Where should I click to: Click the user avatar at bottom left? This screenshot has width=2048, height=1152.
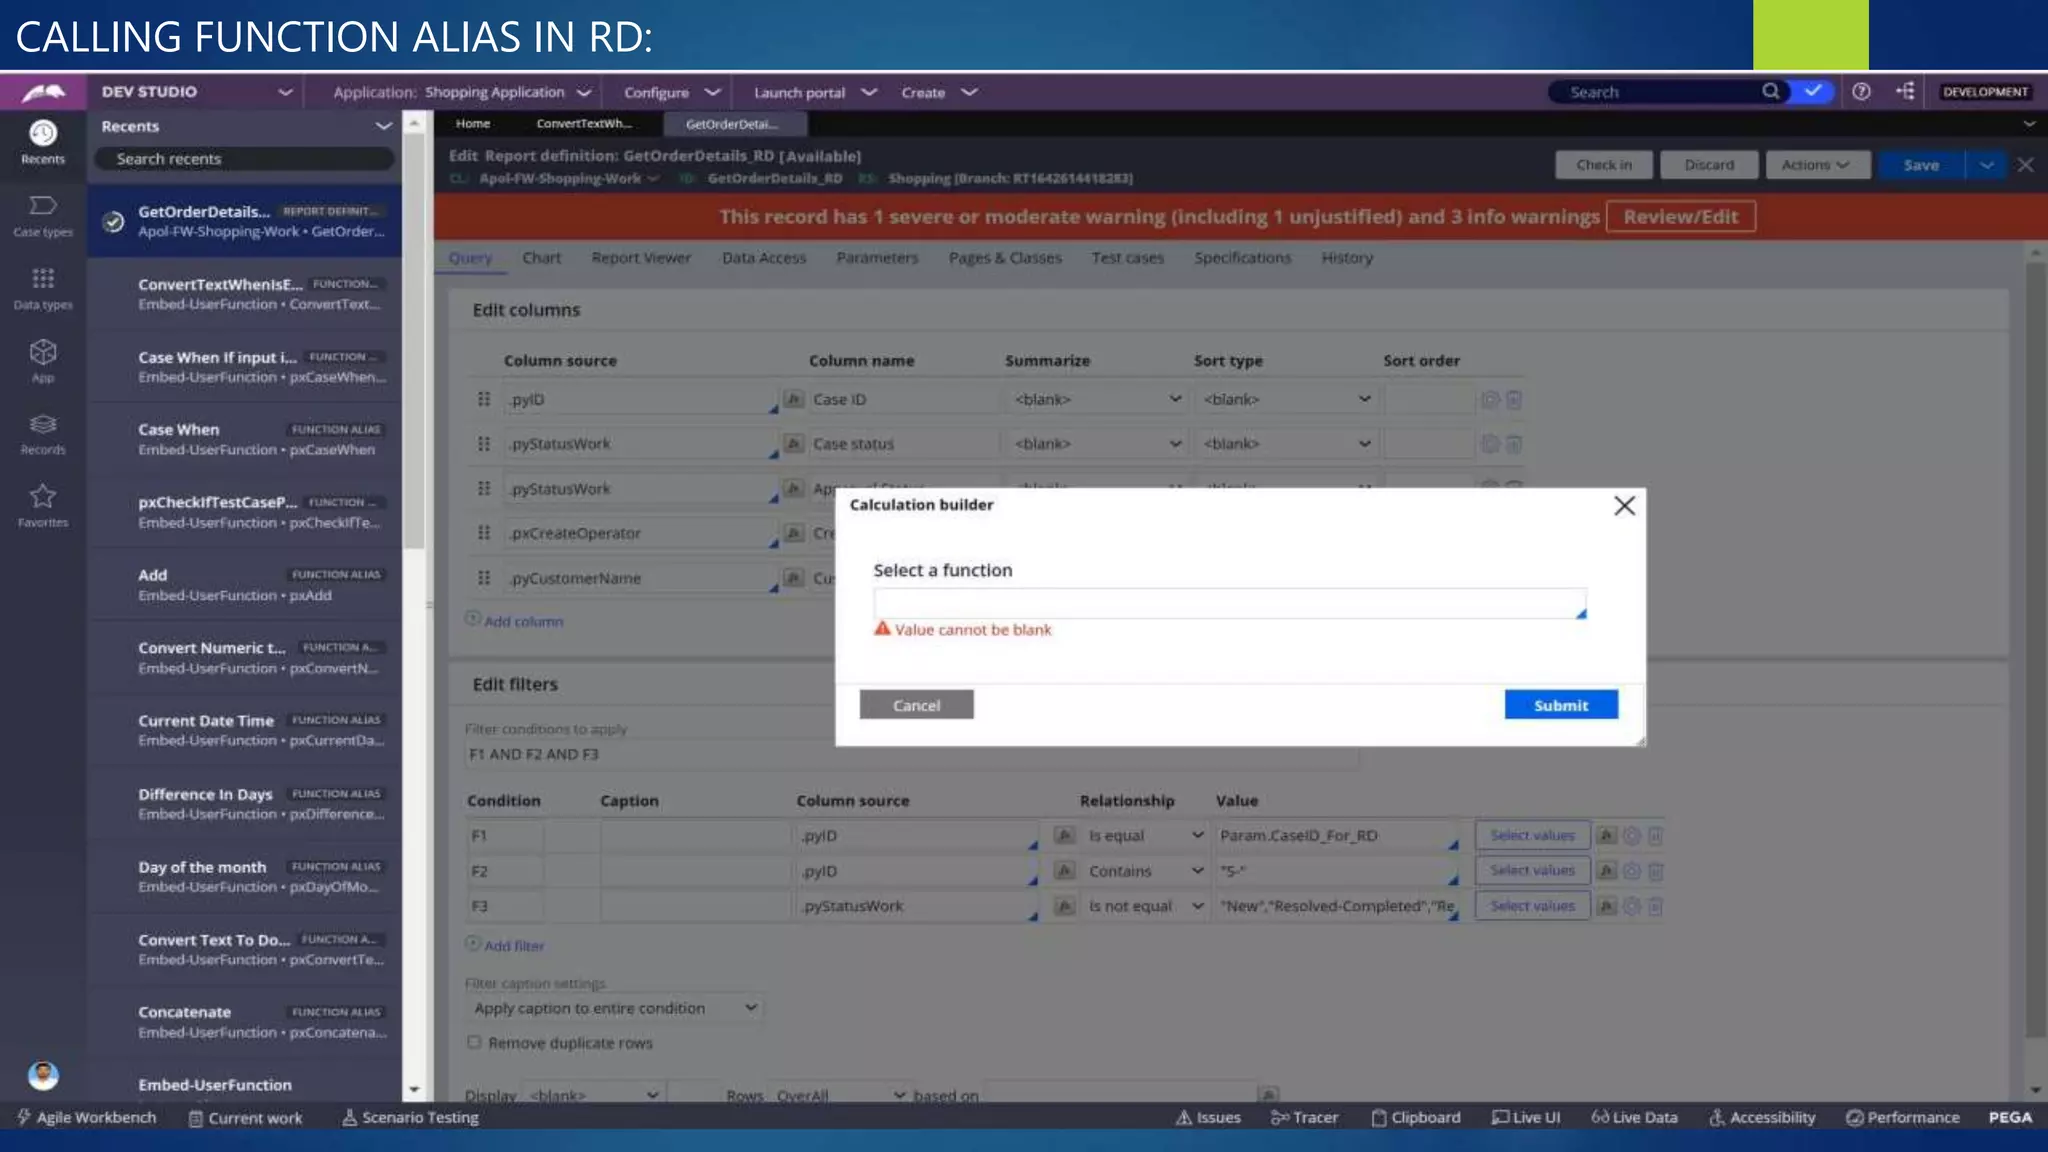point(42,1076)
